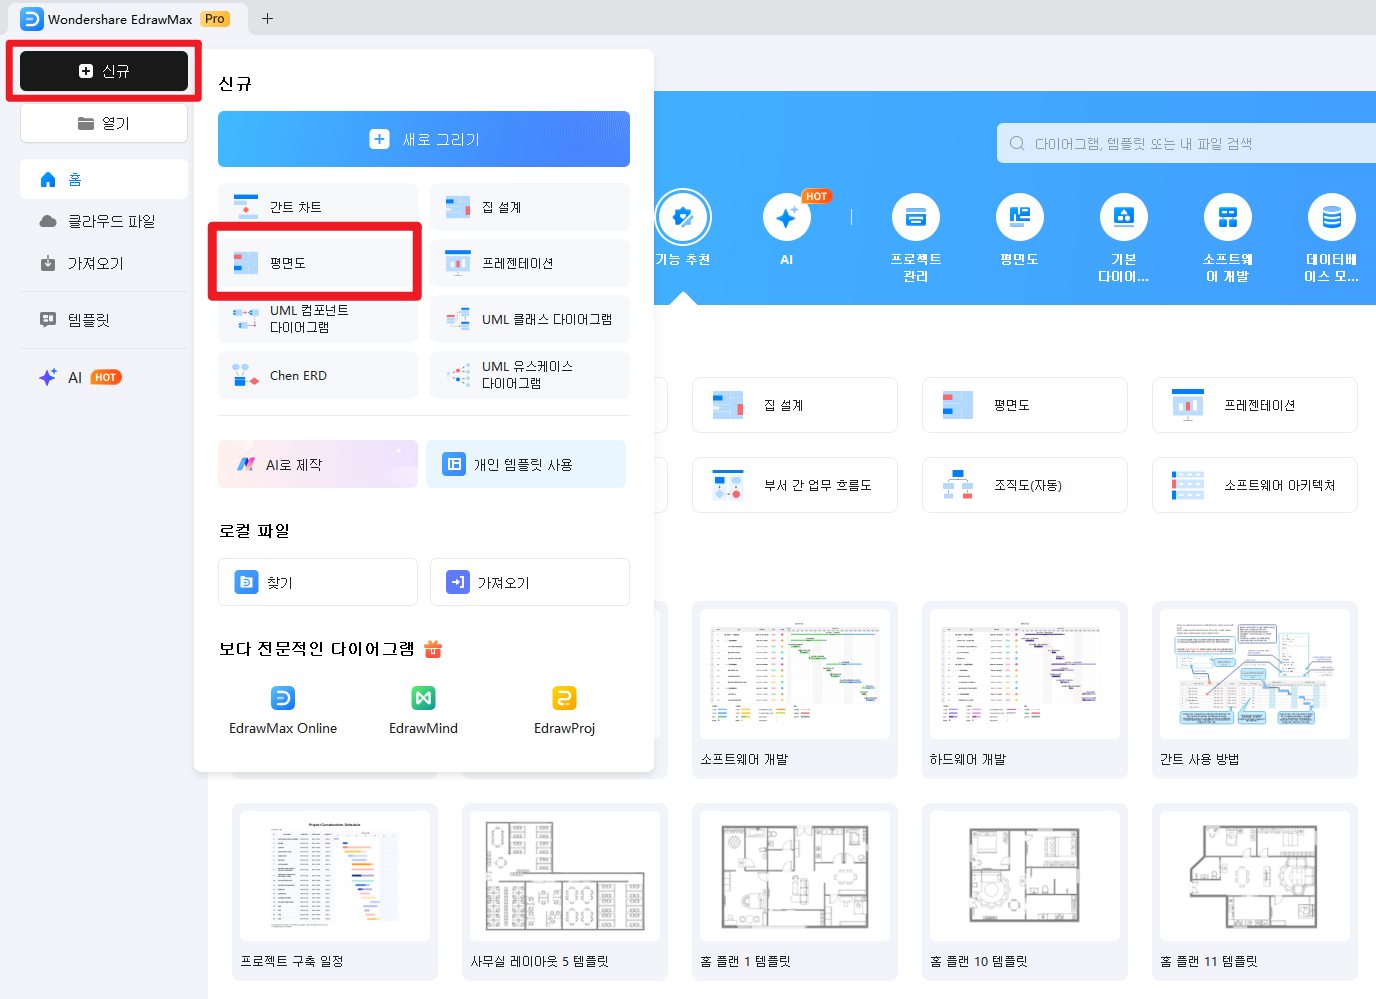Image resolution: width=1376 pixels, height=999 pixels.
Task: Open the 간트 사용 방법 template thumbnail
Action: 1254,674
